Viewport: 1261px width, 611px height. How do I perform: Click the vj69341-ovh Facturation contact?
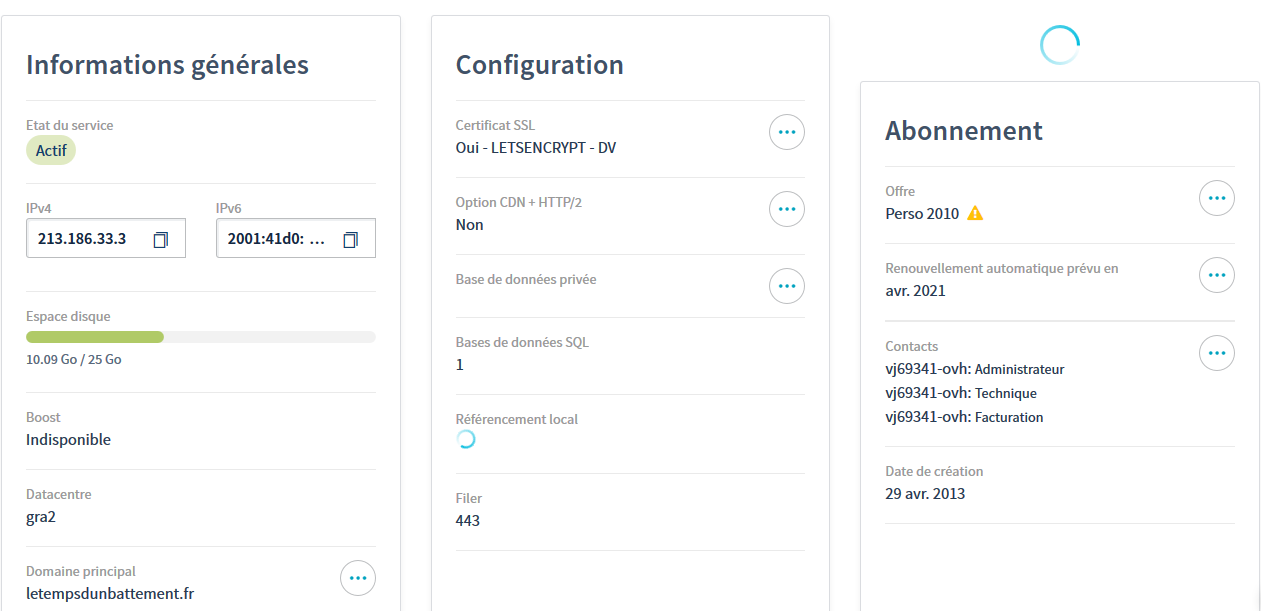point(965,417)
